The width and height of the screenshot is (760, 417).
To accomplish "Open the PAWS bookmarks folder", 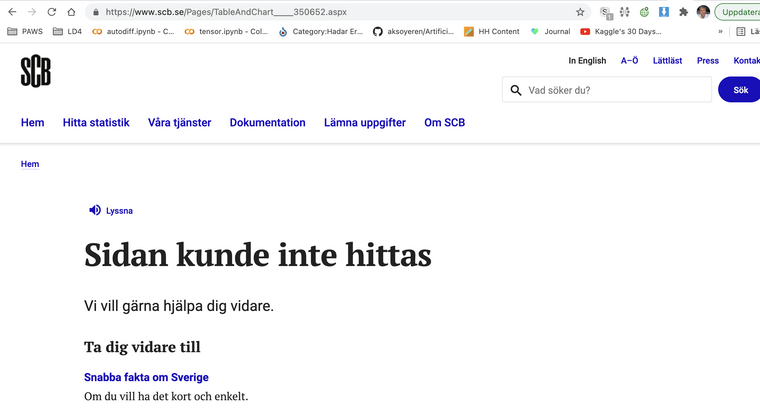I will click(25, 31).
